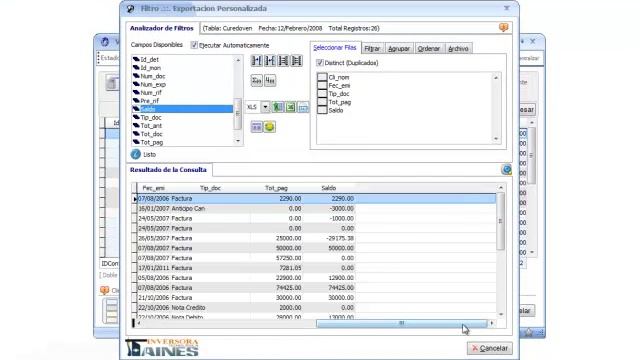Select Tot_doc in available fields
This screenshot has width=640, height=360.
151,134
